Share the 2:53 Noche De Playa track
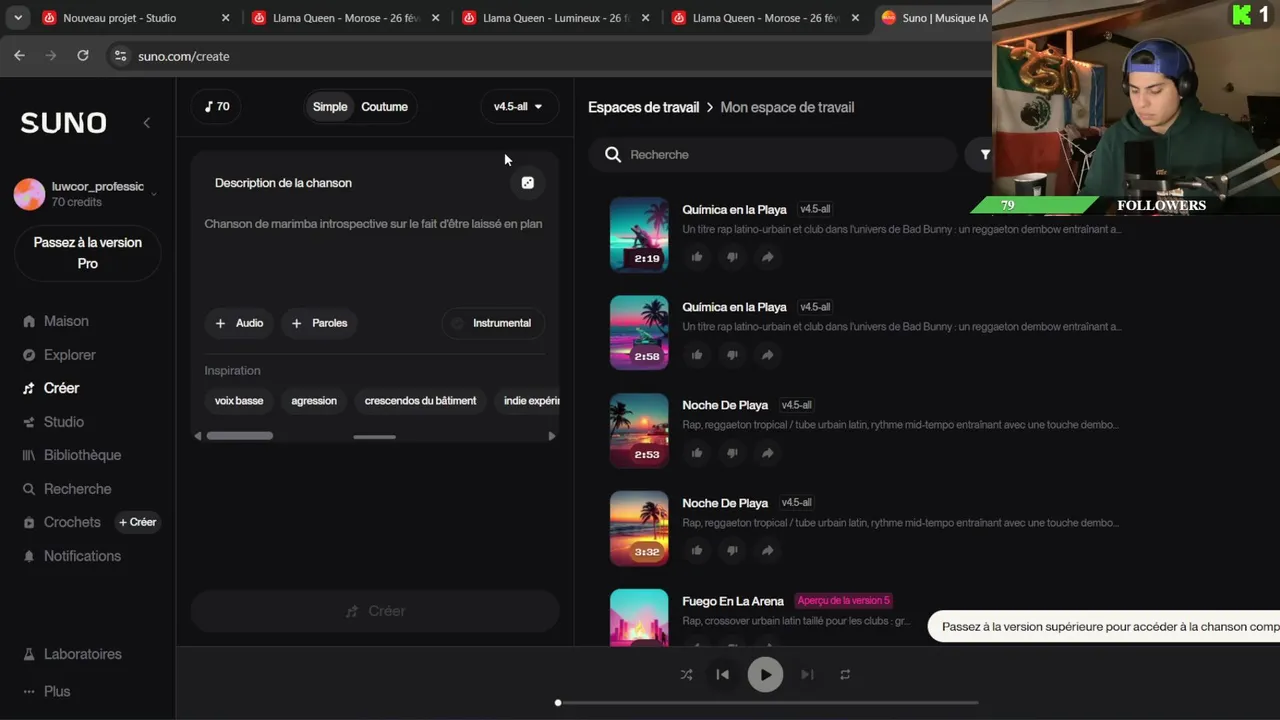 pos(767,453)
